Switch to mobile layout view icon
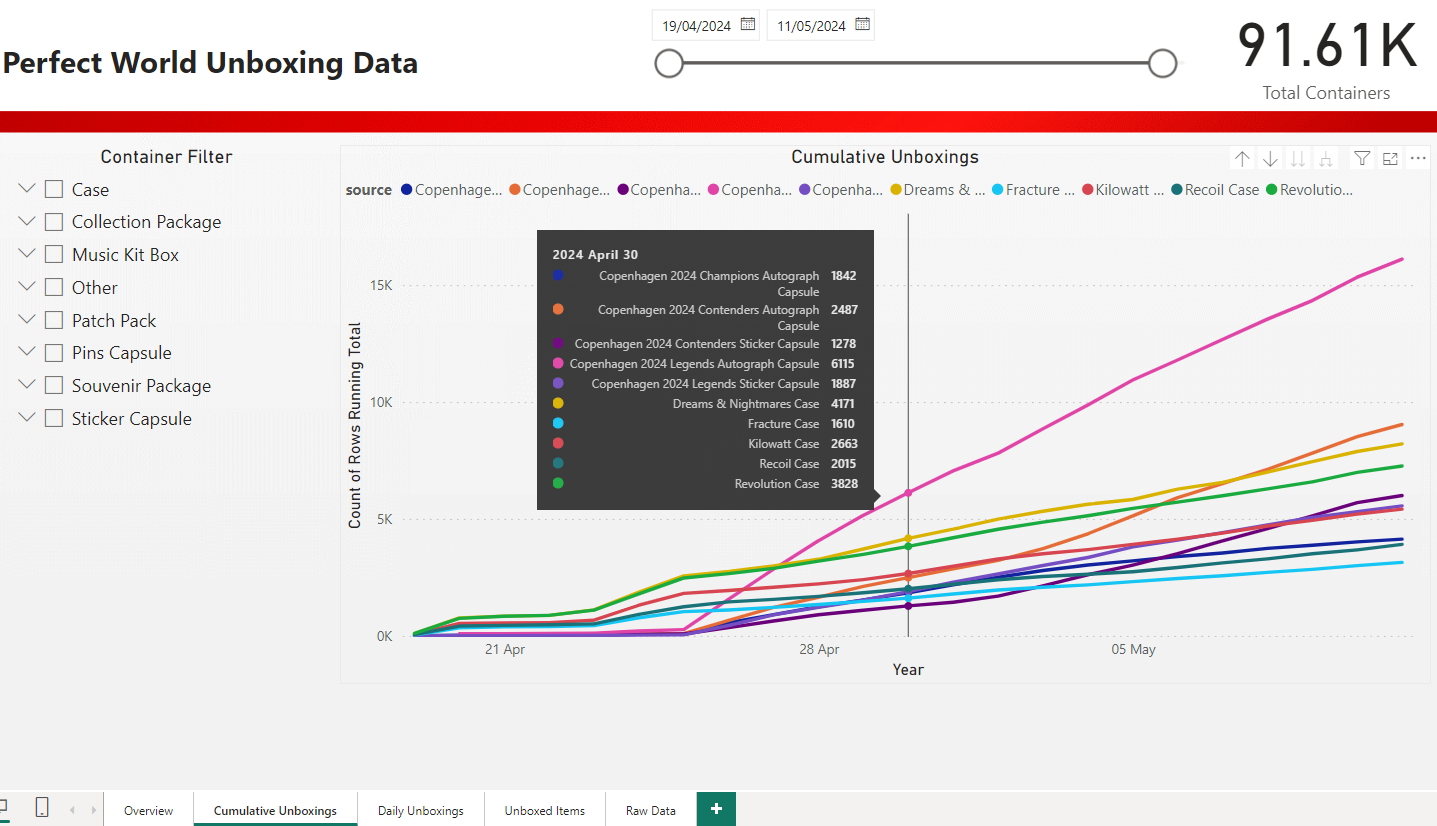1437x826 pixels. coord(42,808)
